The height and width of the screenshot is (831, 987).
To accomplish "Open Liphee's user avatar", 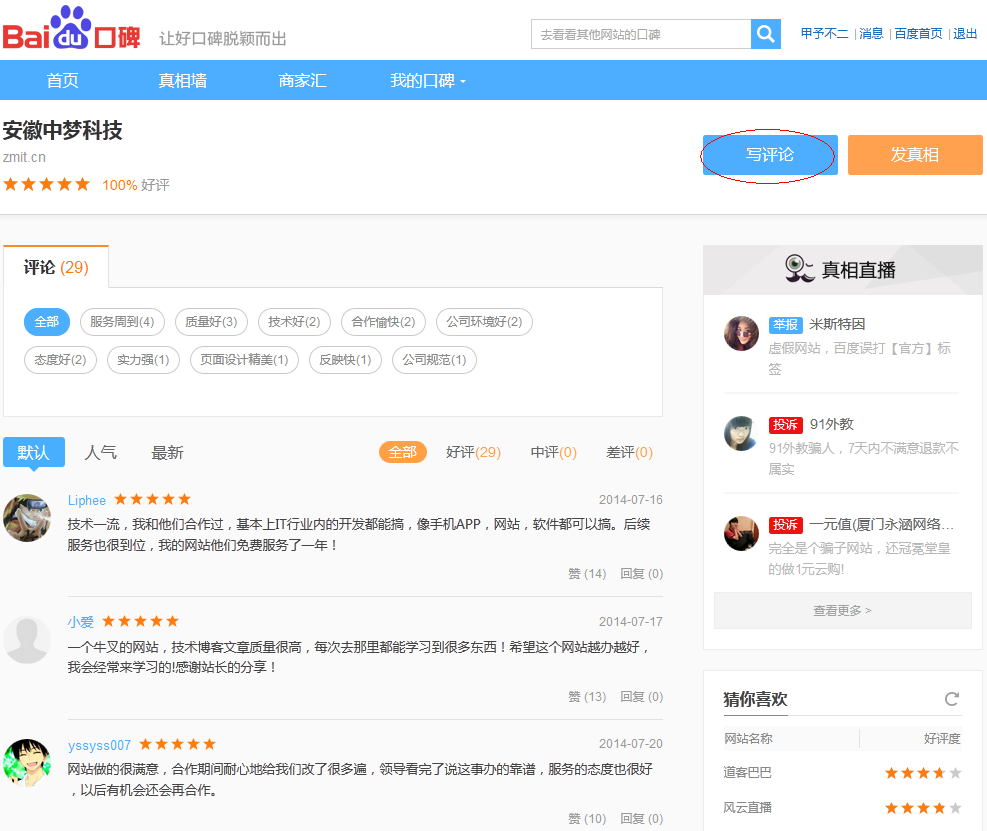I will coord(27,518).
